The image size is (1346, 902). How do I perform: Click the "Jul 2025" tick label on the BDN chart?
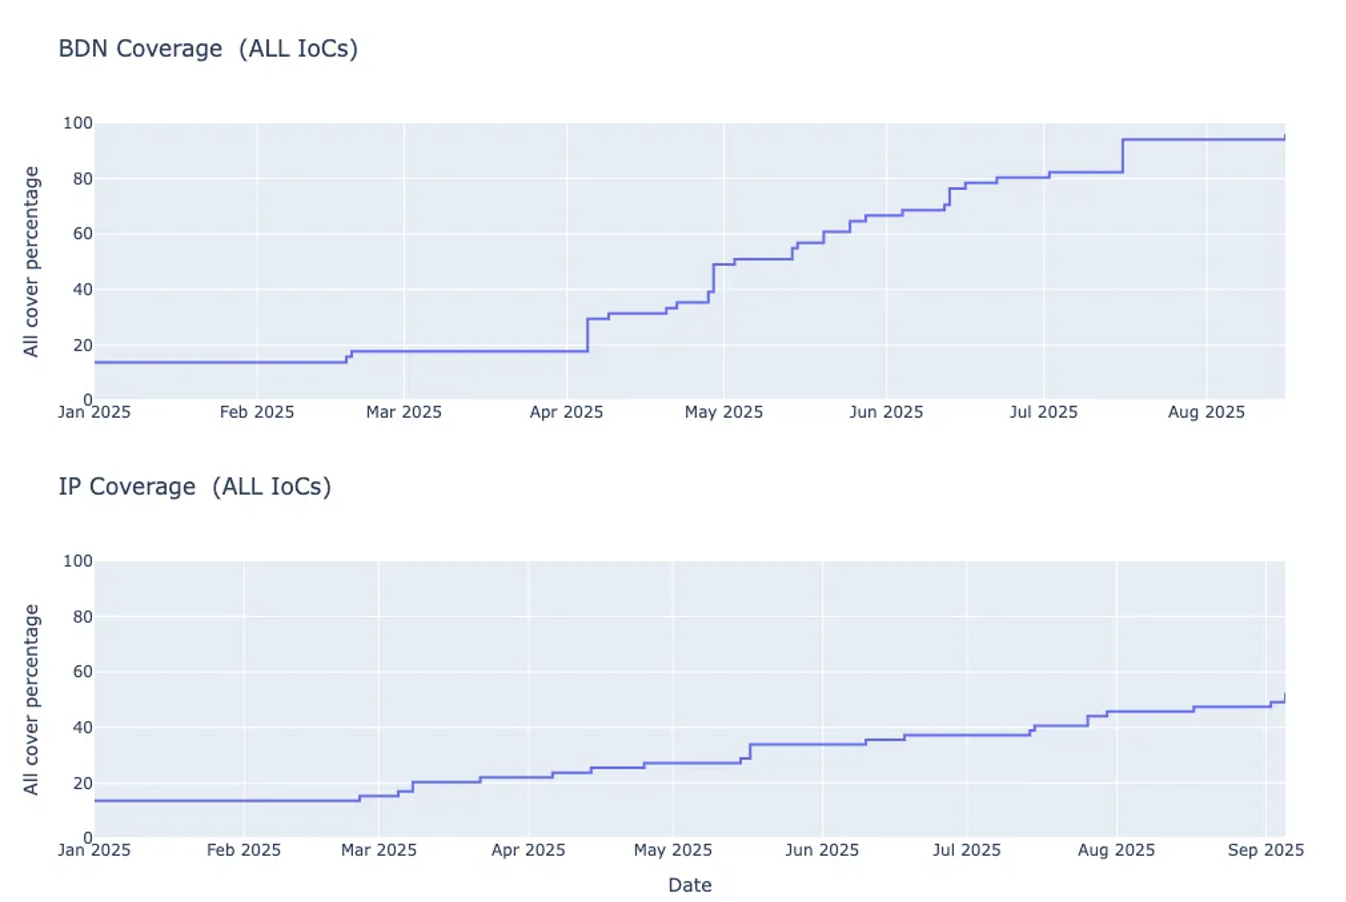[1043, 412]
